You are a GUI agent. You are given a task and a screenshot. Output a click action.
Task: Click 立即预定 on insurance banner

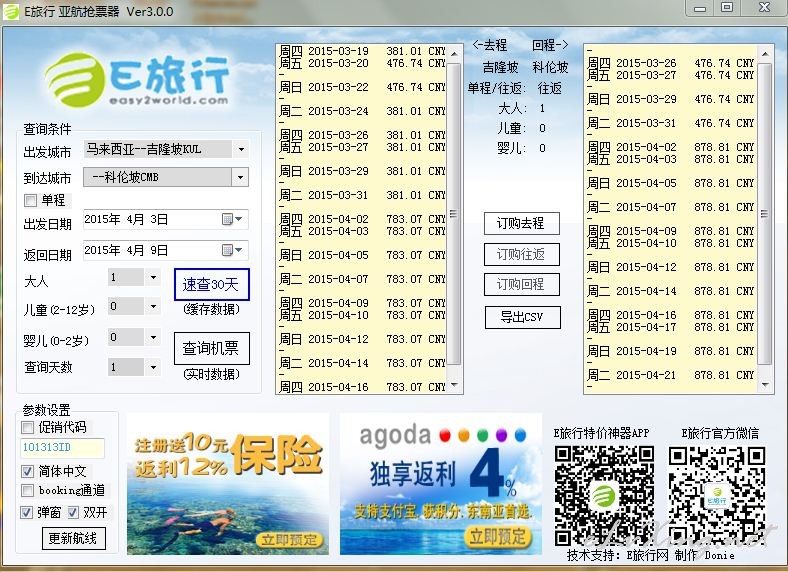(x=290, y=540)
